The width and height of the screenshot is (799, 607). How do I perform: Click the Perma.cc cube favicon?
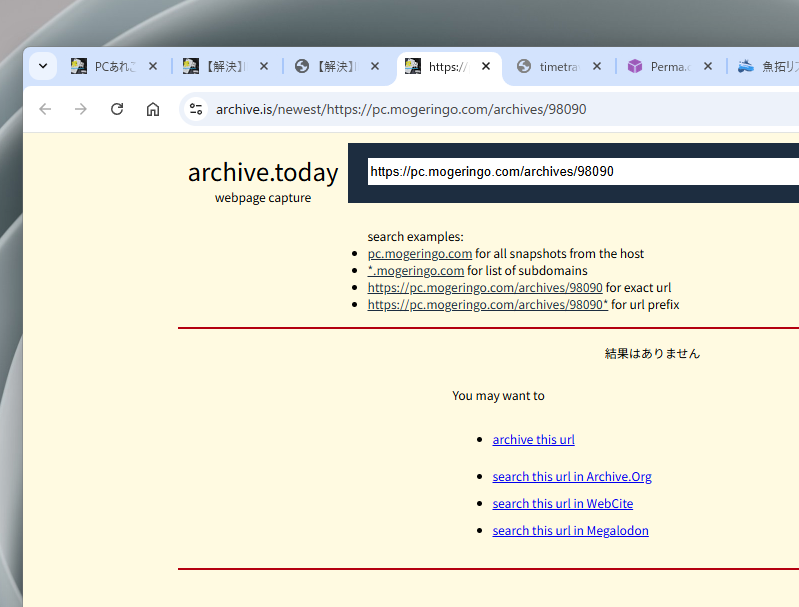tap(635, 66)
